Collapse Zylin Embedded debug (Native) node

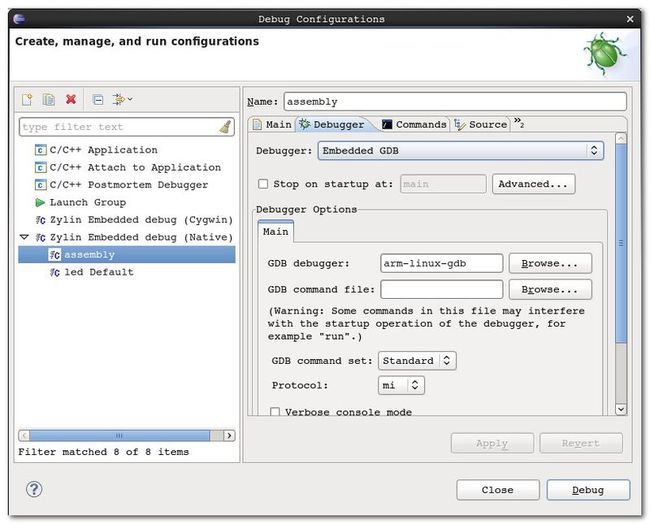24,237
